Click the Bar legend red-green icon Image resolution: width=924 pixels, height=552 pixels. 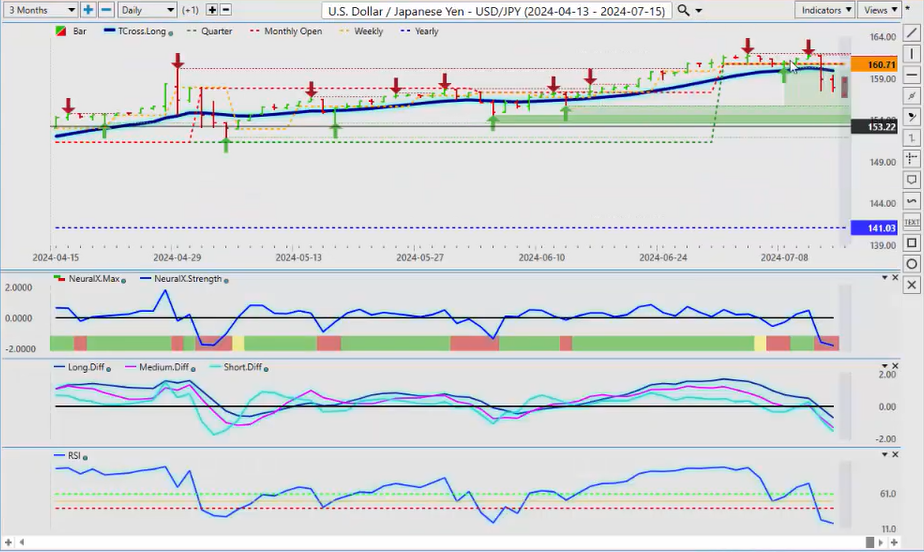coord(61,31)
